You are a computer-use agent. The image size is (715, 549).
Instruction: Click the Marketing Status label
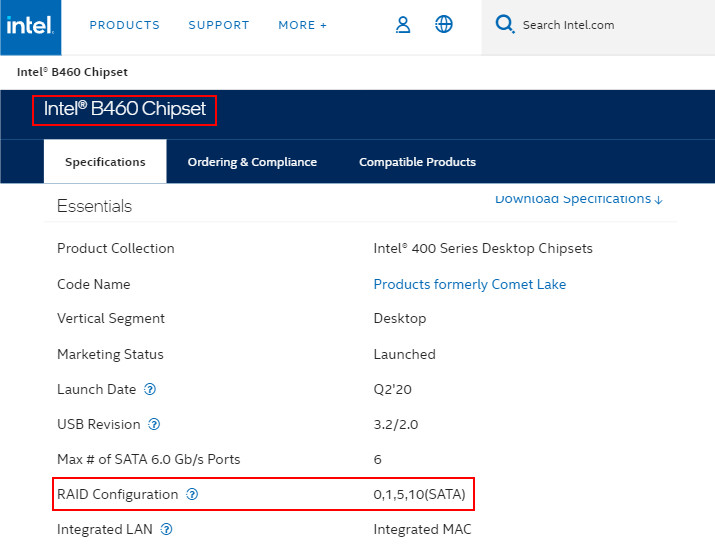[110, 354]
